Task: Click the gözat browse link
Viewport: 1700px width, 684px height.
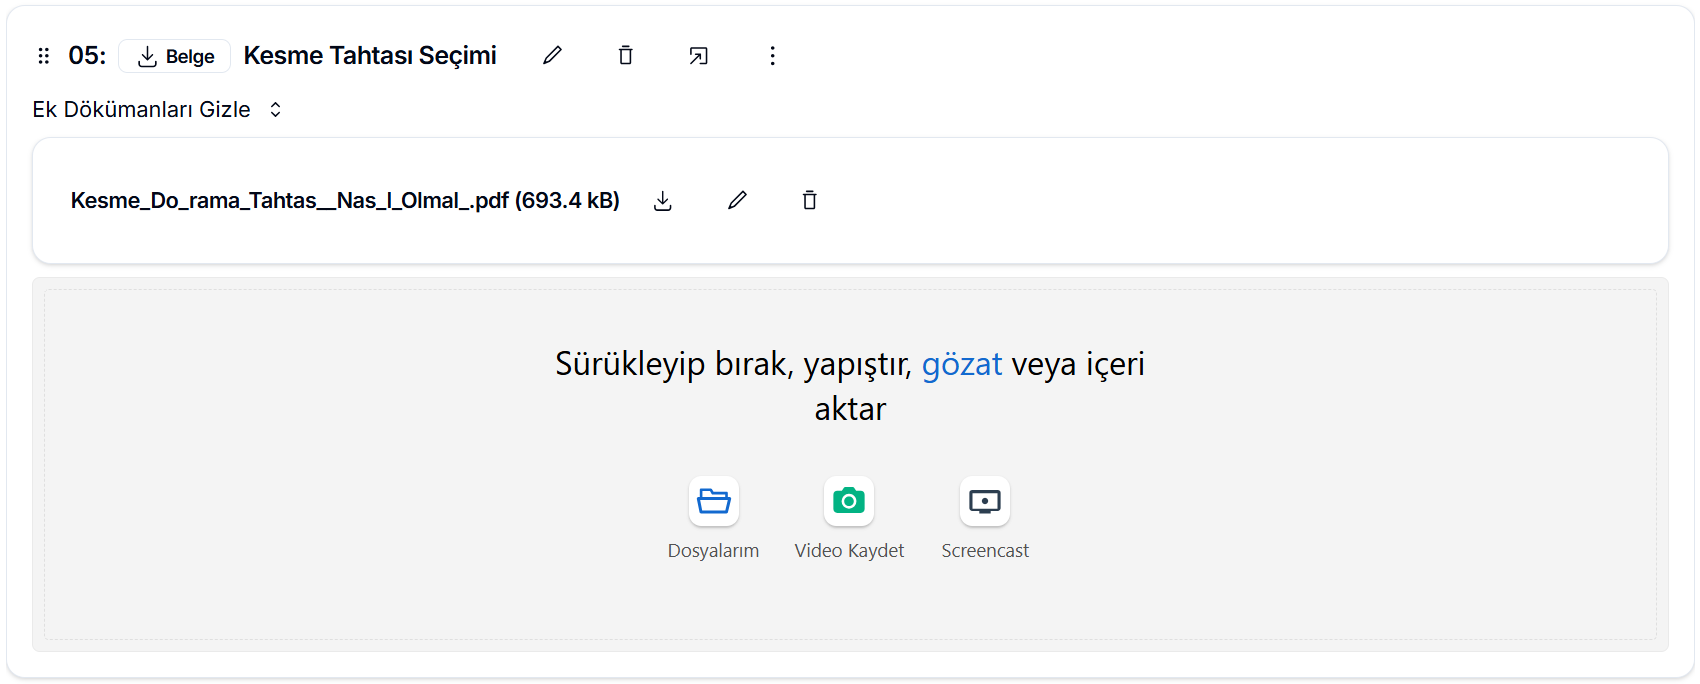Action: click(x=961, y=364)
